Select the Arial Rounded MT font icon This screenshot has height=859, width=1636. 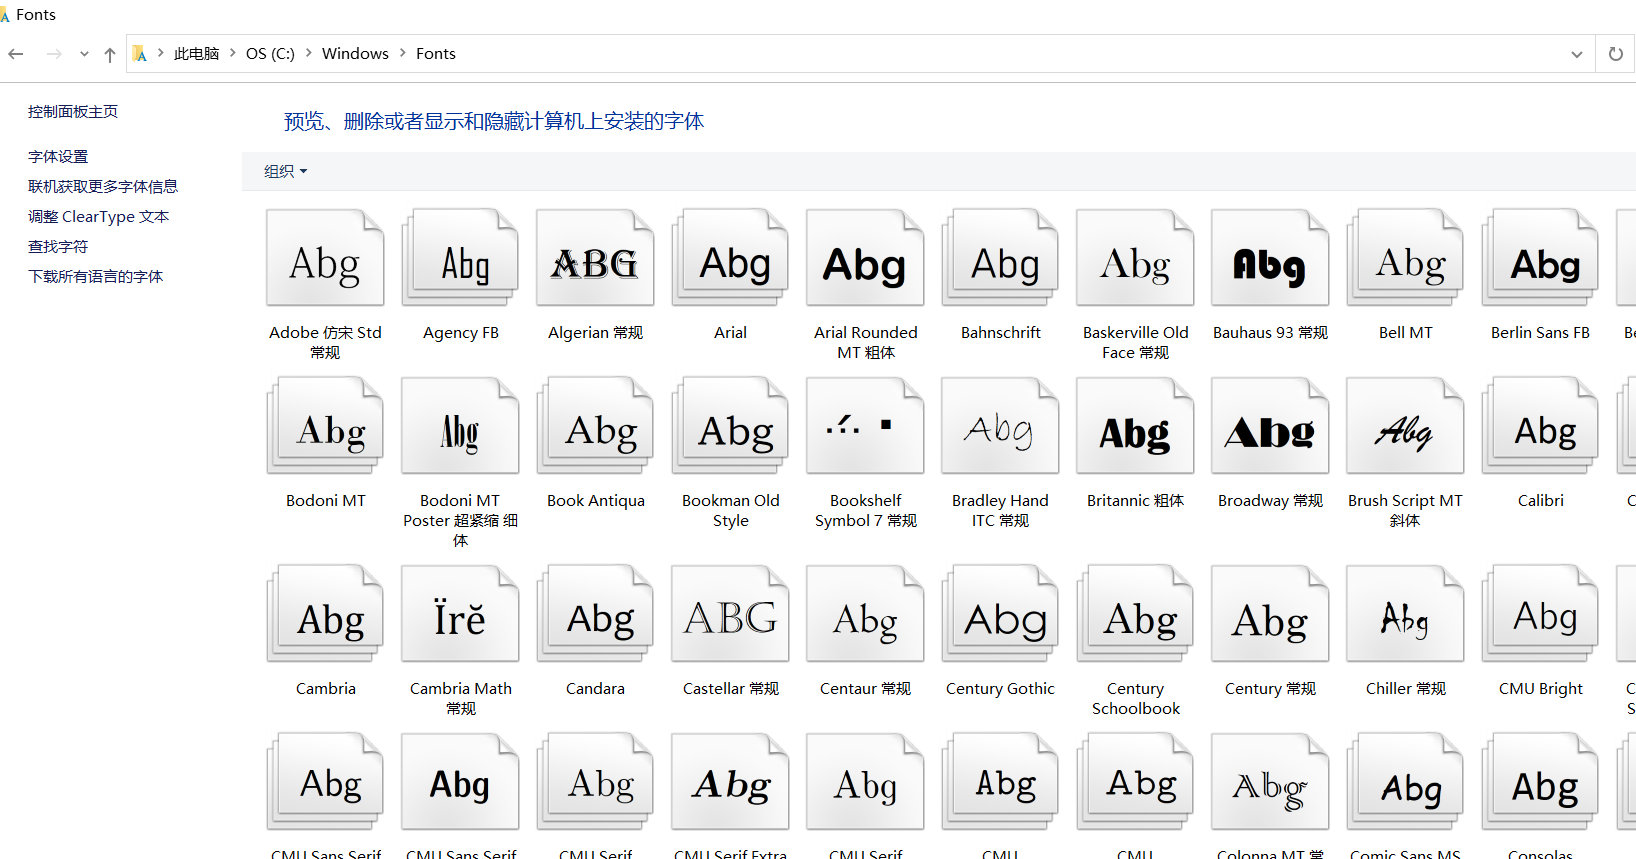(x=865, y=258)
